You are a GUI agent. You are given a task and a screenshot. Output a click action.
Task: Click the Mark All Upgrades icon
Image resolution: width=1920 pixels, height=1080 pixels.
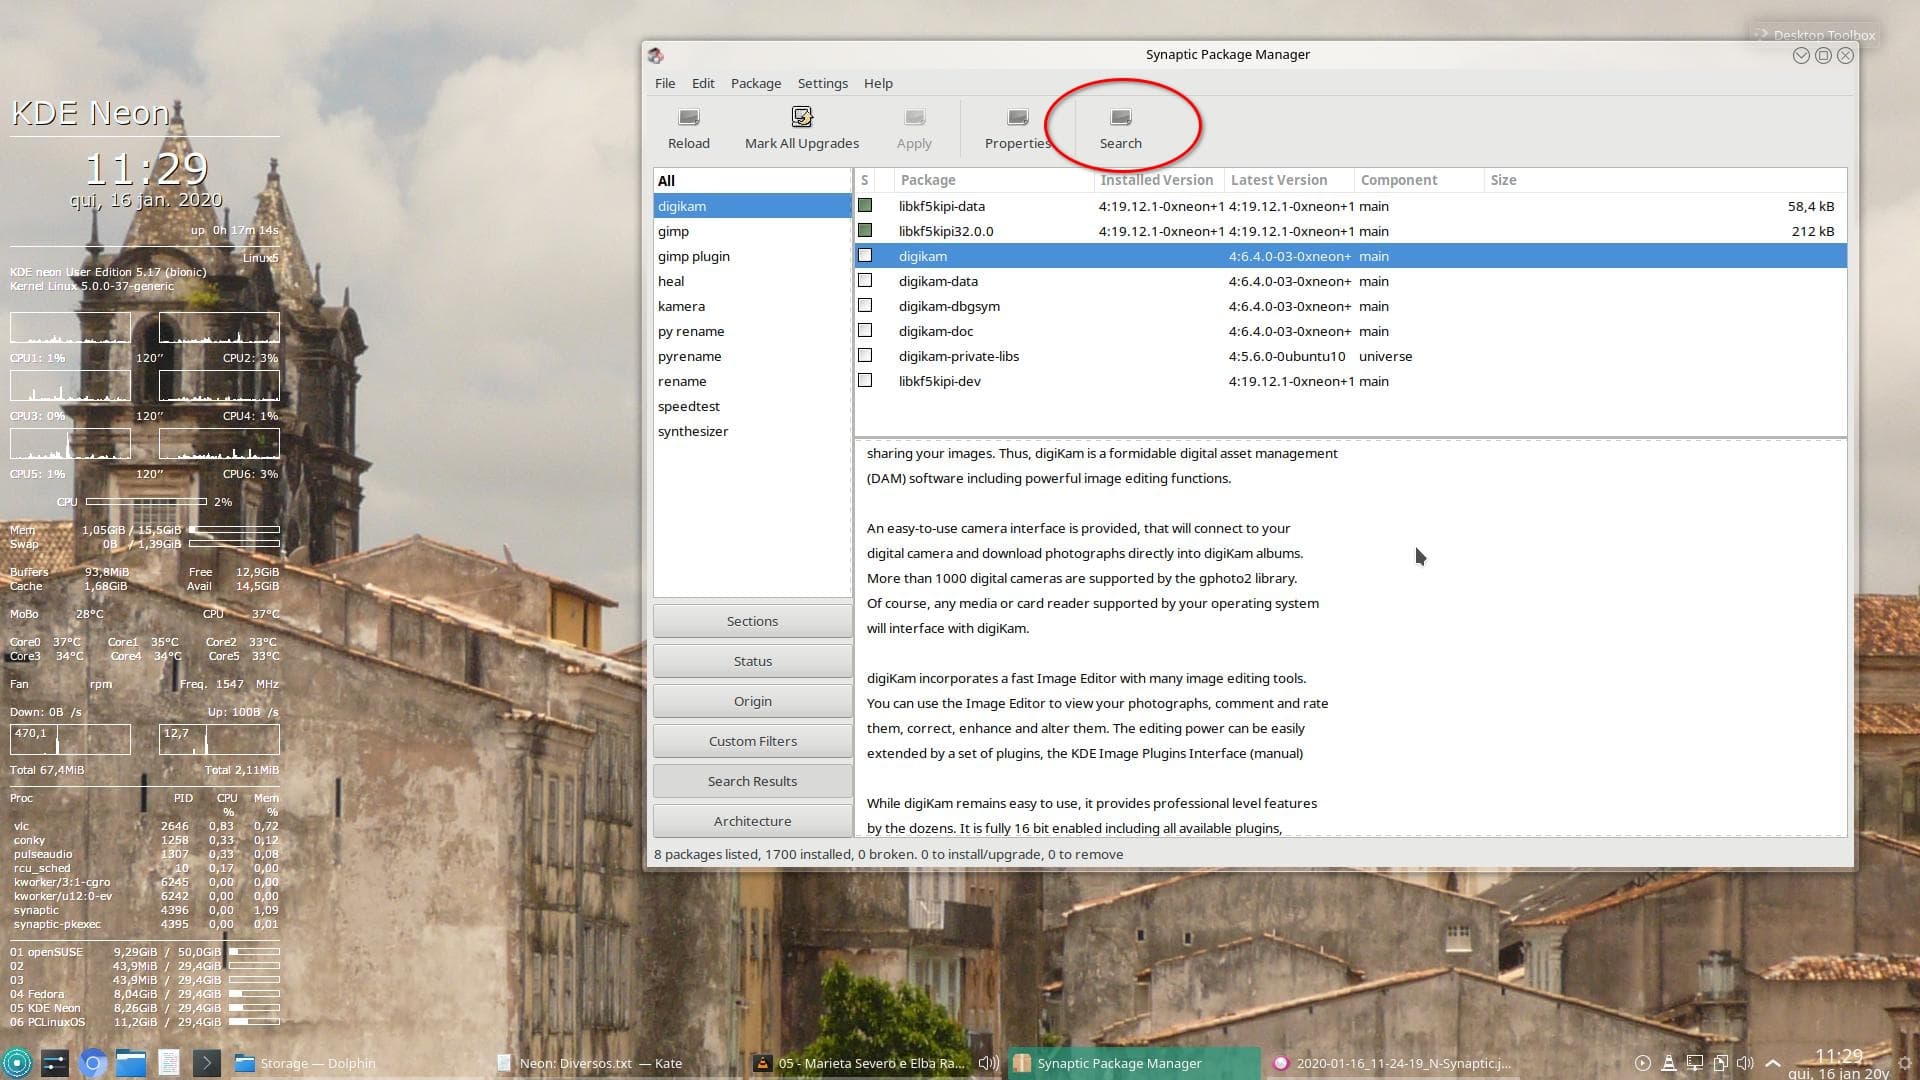coord(802,118)
